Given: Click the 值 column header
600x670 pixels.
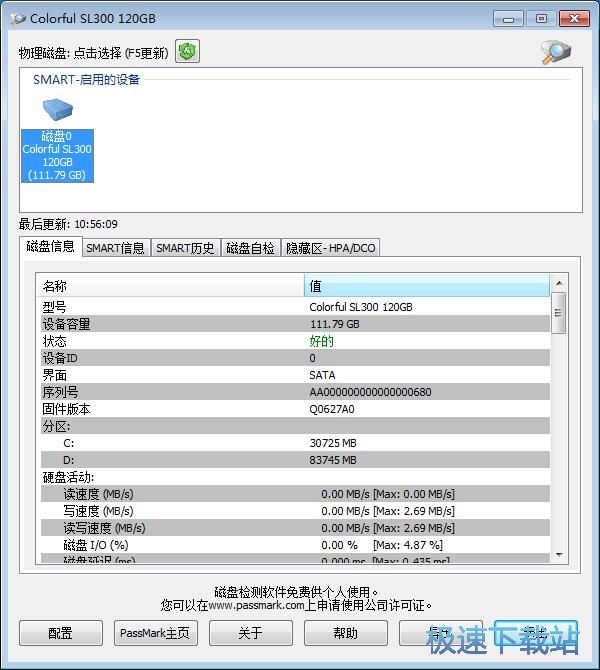Looking at the screenshot, I should [426, 286].
